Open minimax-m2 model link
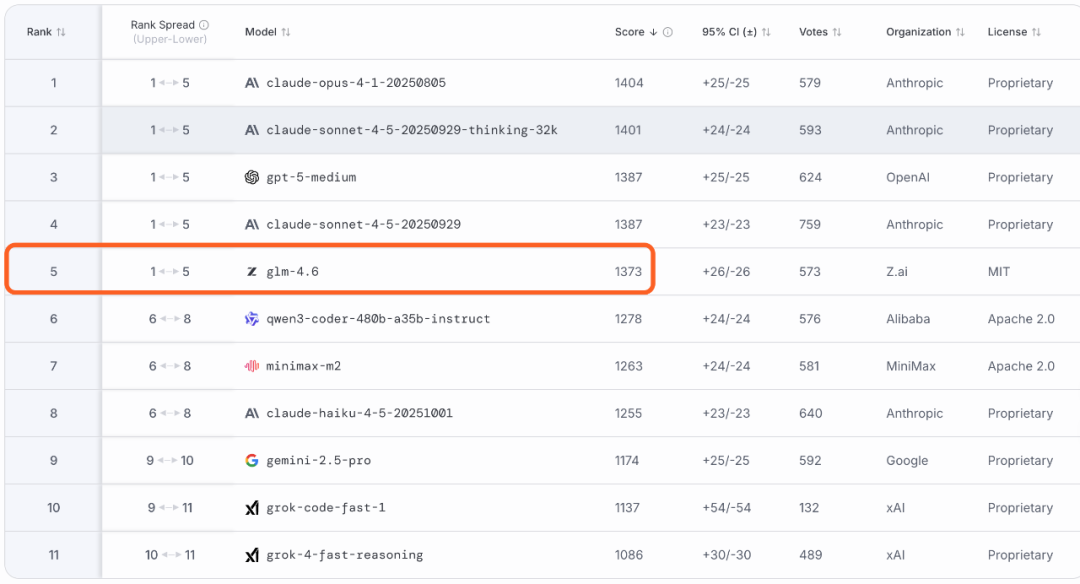The height and width of the screenshot is (584, 1080). point(304,366)
